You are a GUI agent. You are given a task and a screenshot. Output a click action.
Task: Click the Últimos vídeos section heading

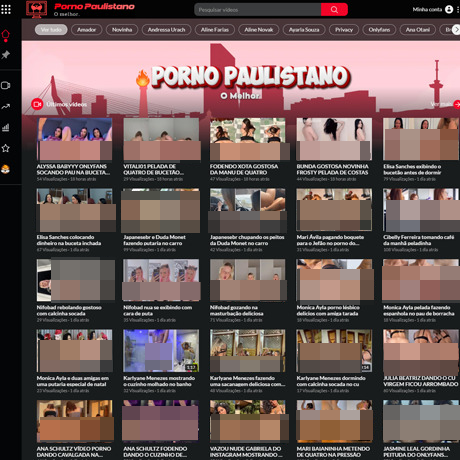(66, 104)
